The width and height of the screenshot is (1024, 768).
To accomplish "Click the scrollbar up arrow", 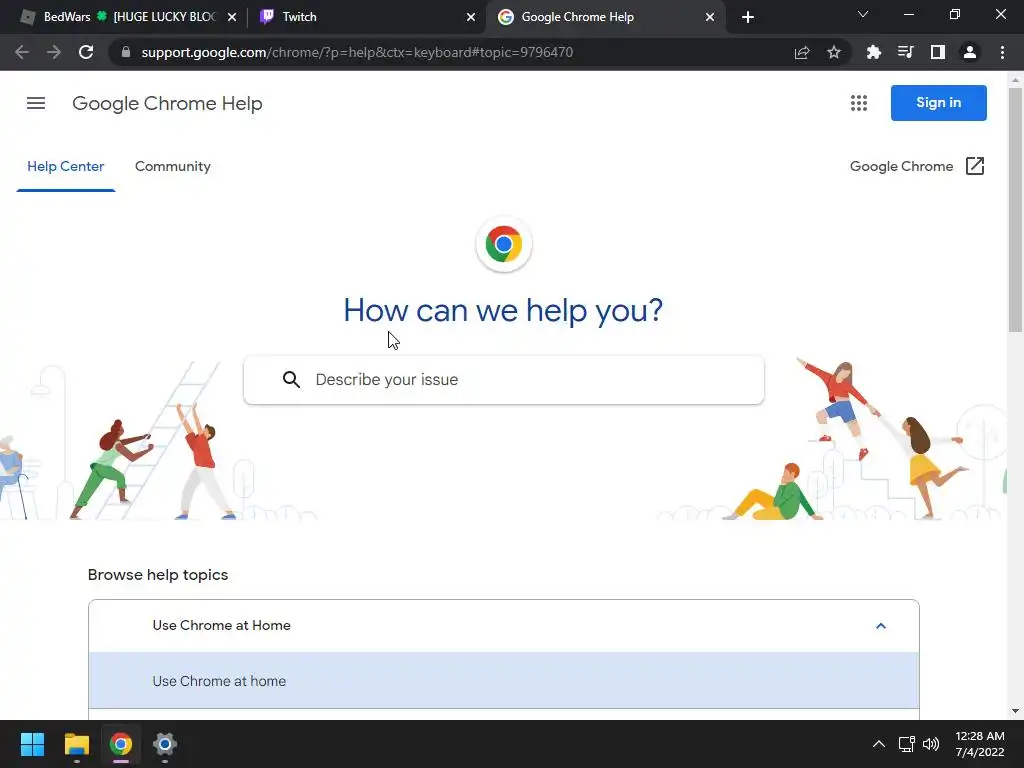I will (1015, 80).
